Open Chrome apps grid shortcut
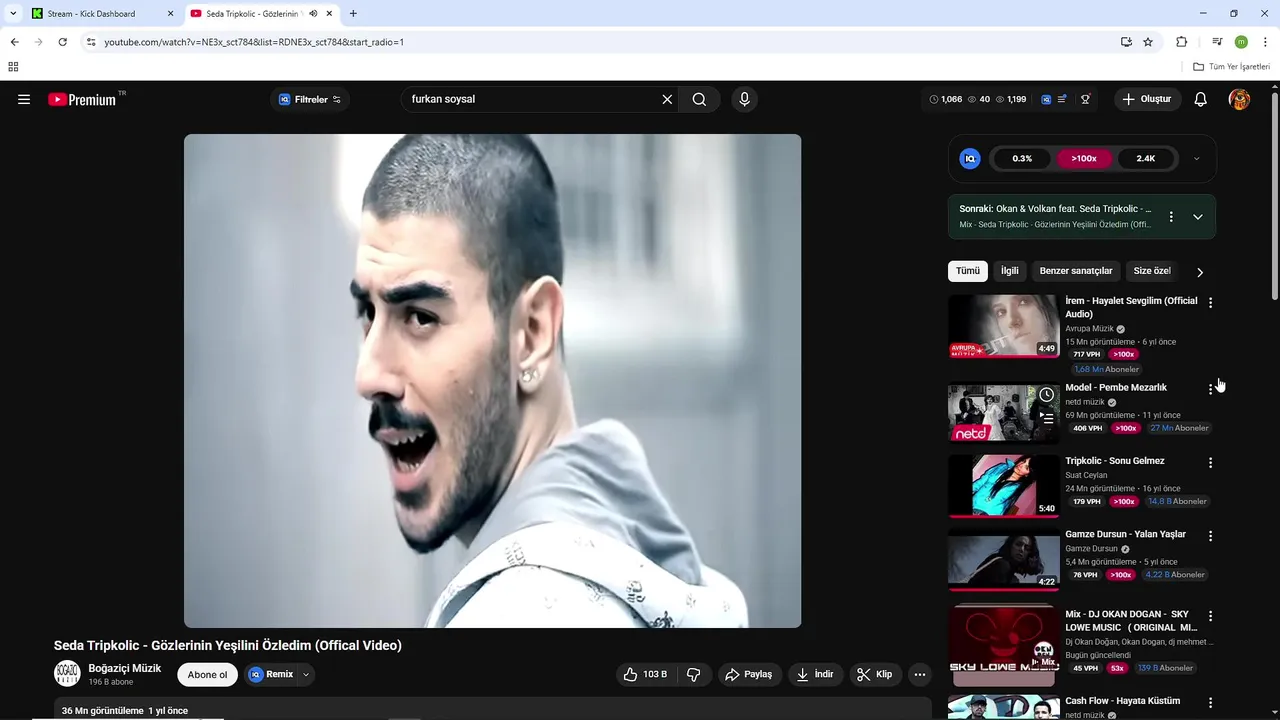Image resolution: width=1280 pixels, height=720 pixels. [13, 66]
